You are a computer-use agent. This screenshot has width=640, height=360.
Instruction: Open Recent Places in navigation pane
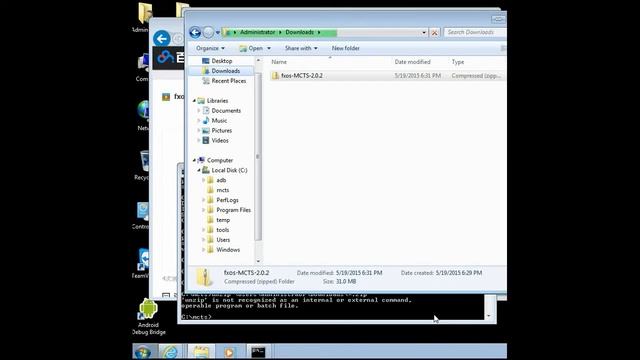pos(229,81)
